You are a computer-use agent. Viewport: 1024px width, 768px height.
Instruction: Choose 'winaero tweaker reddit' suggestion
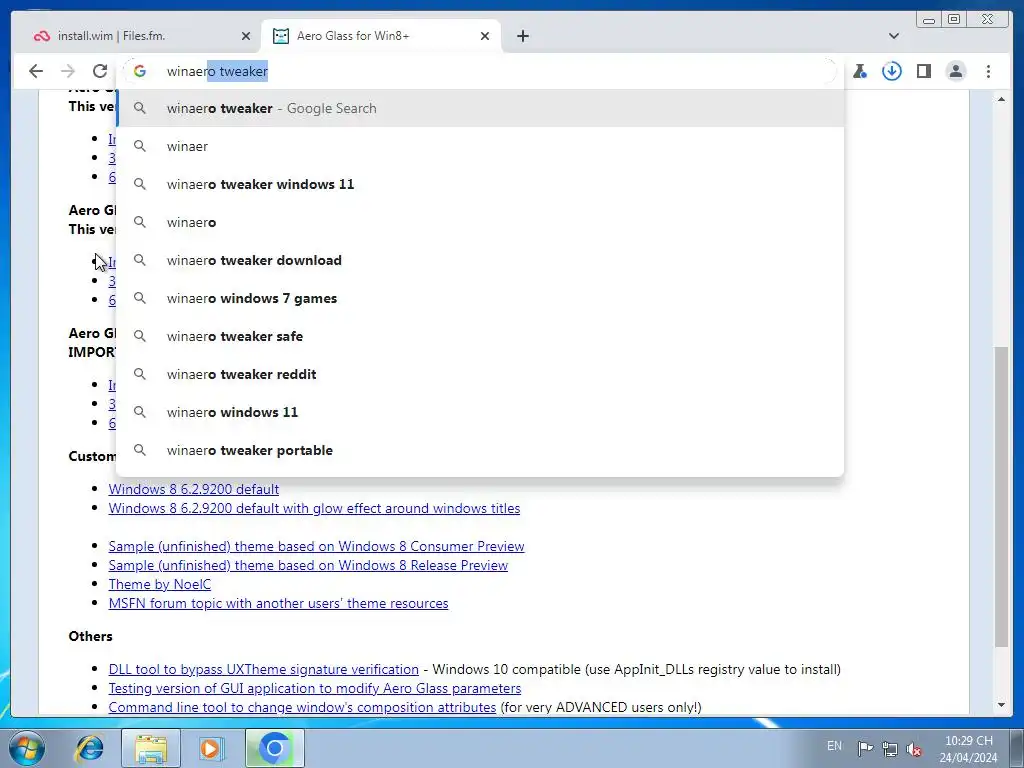[x=480, y=374]
